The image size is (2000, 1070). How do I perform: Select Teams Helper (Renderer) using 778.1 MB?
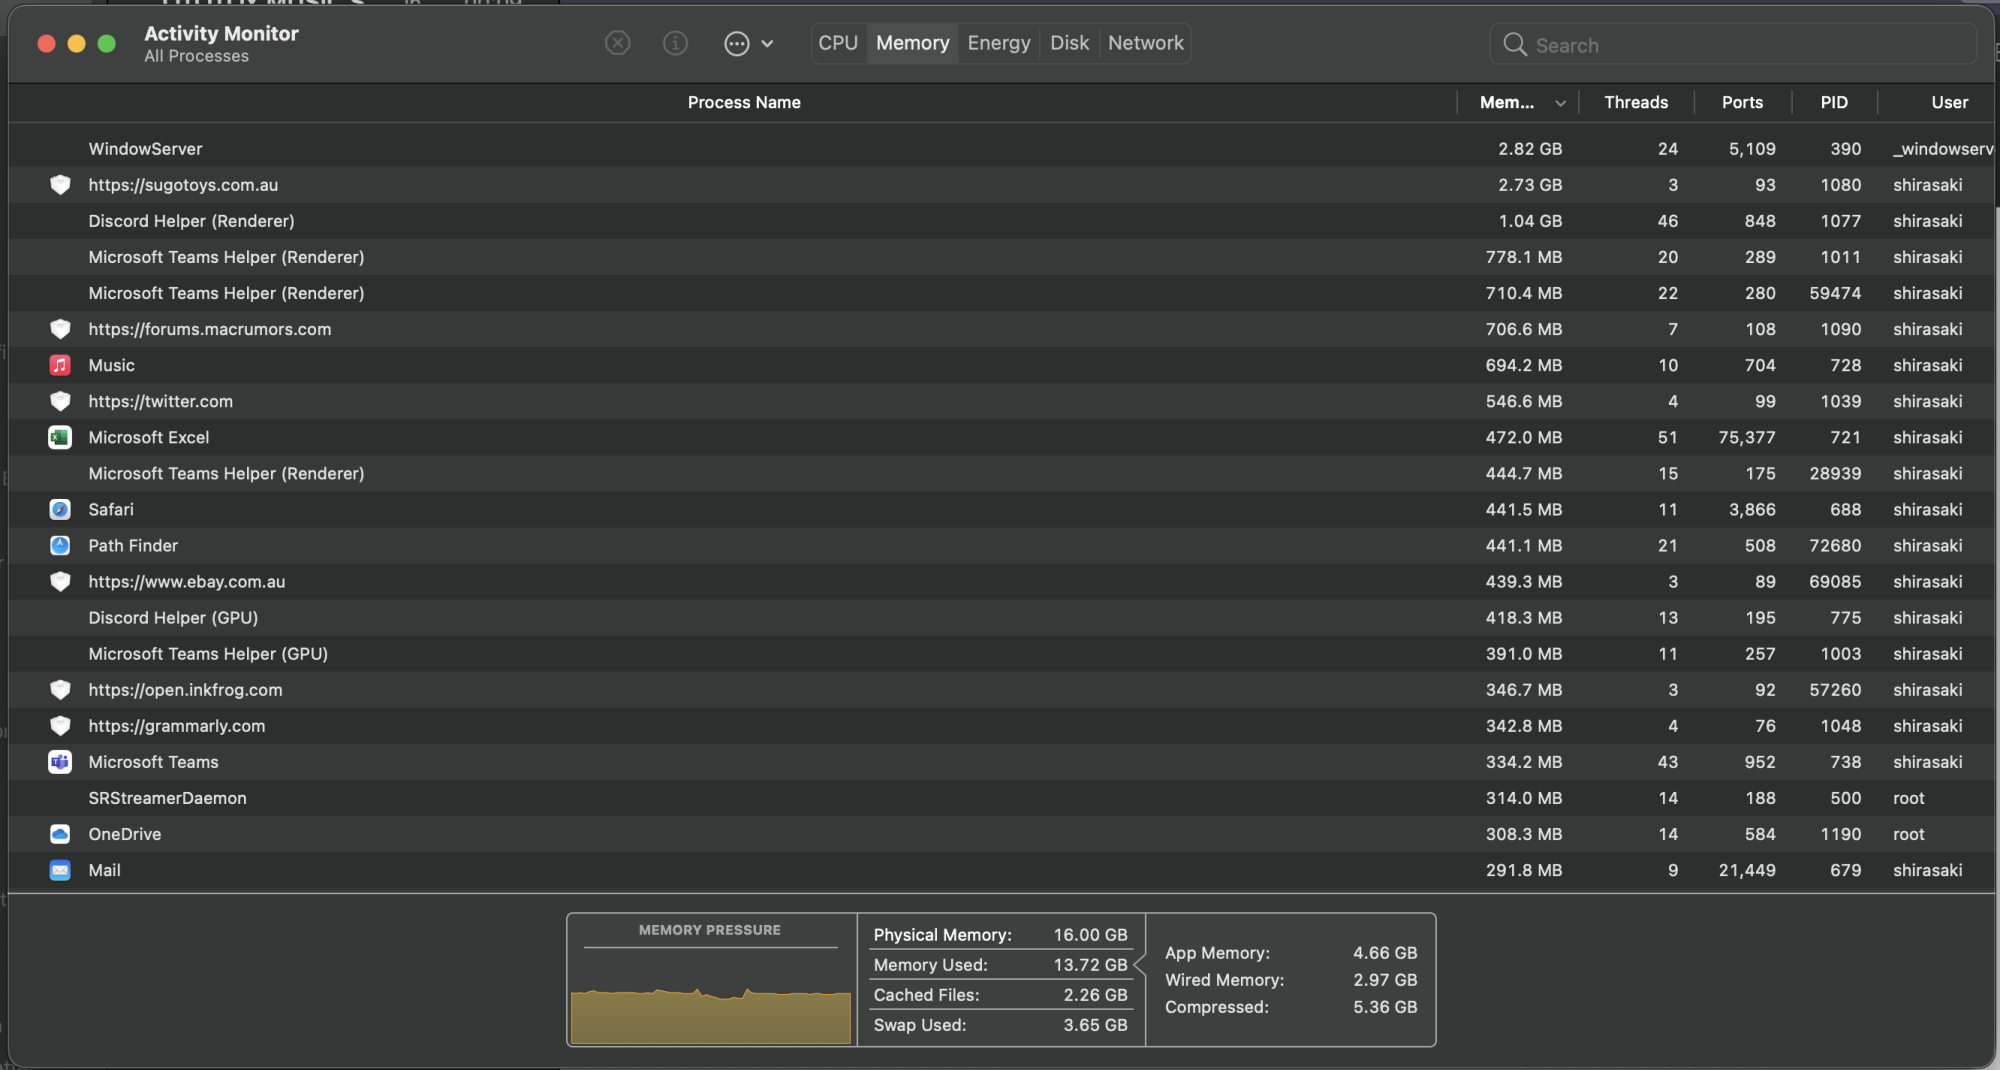click(x=1002, y=257)
